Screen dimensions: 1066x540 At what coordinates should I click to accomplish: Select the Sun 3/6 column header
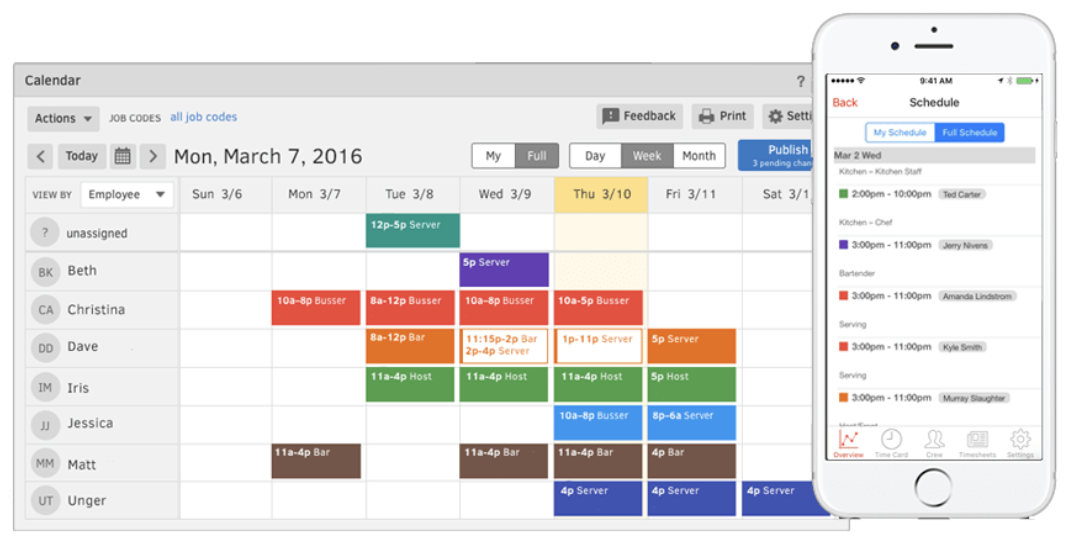(x=226, y=195)
